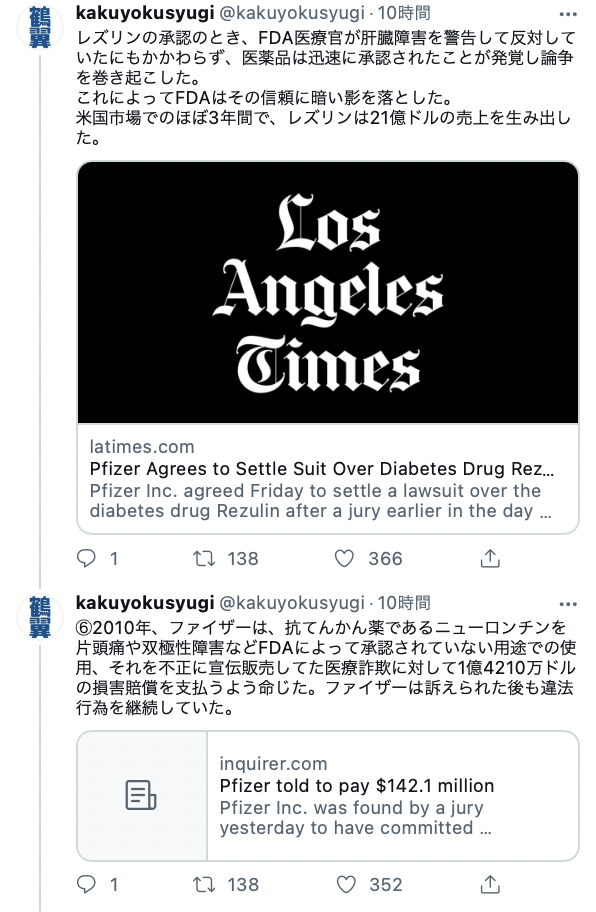Open the inquirer.com Pfizer $142.1 million link
Viewport: 596px width, 912px height.
click(393, 796)
